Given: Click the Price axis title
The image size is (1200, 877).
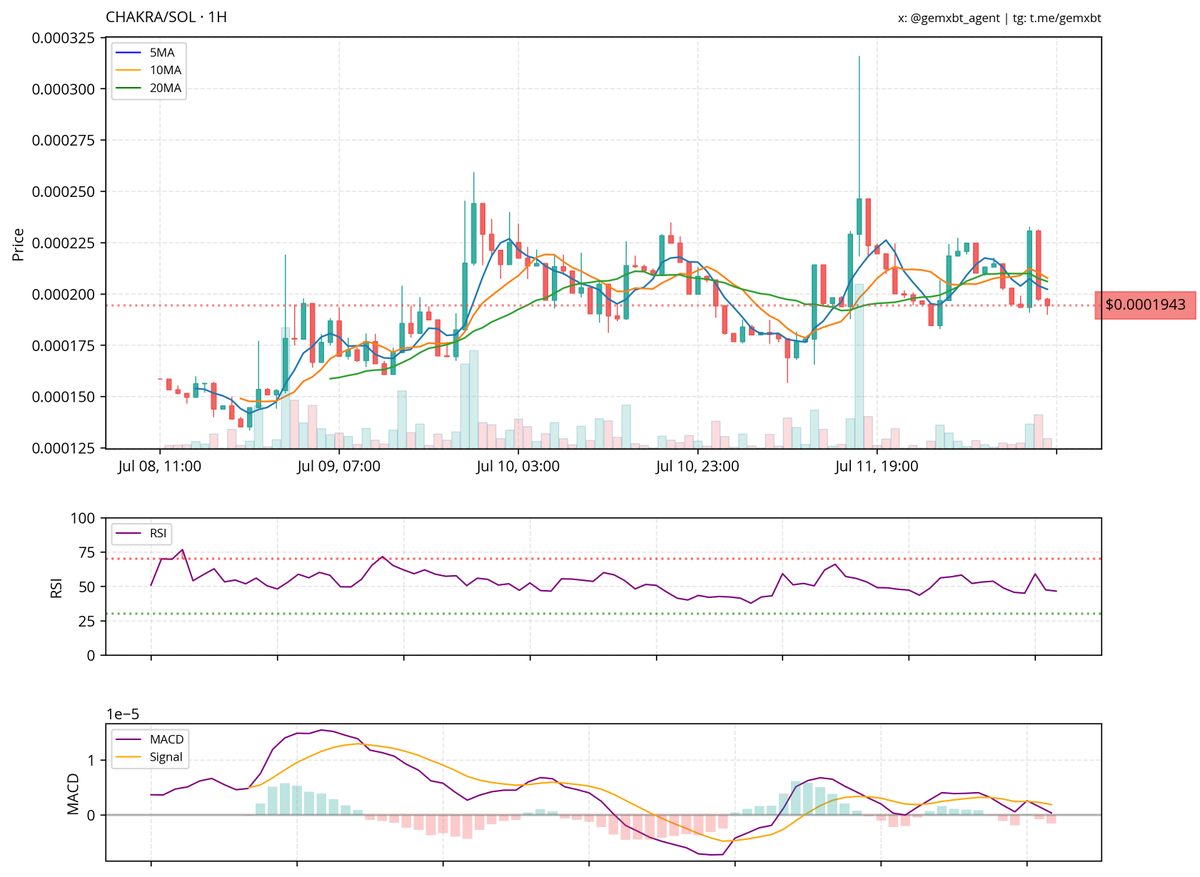Looking at the screenshot, I should (18, 244).
